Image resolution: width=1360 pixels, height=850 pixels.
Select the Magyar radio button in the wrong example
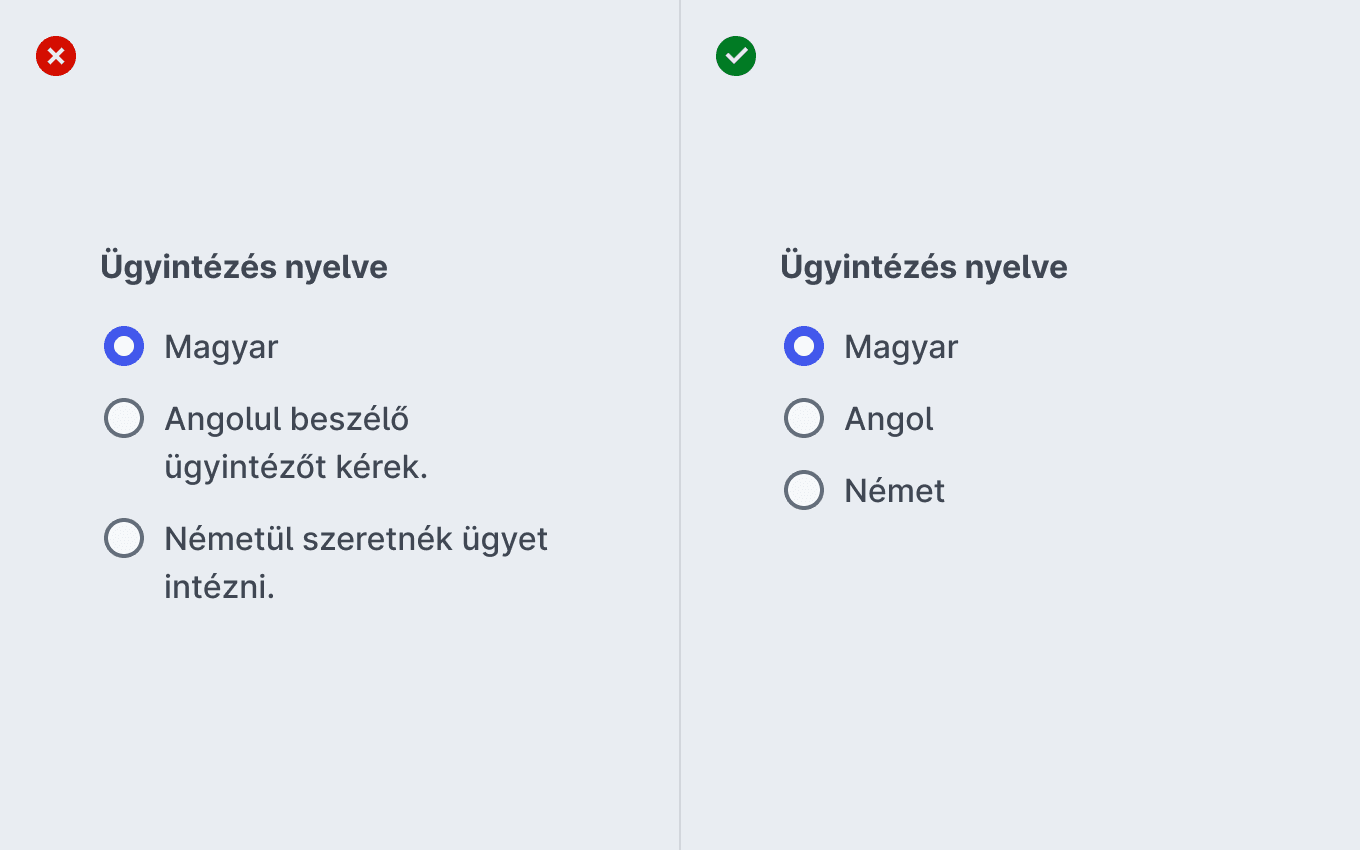124,346
